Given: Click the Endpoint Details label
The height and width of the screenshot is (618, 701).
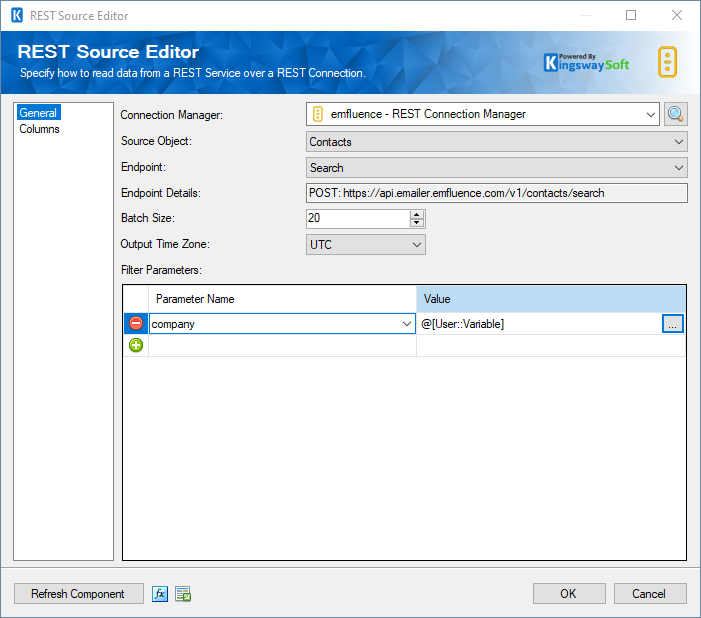Looking at the screenshot, I should 161,193.
